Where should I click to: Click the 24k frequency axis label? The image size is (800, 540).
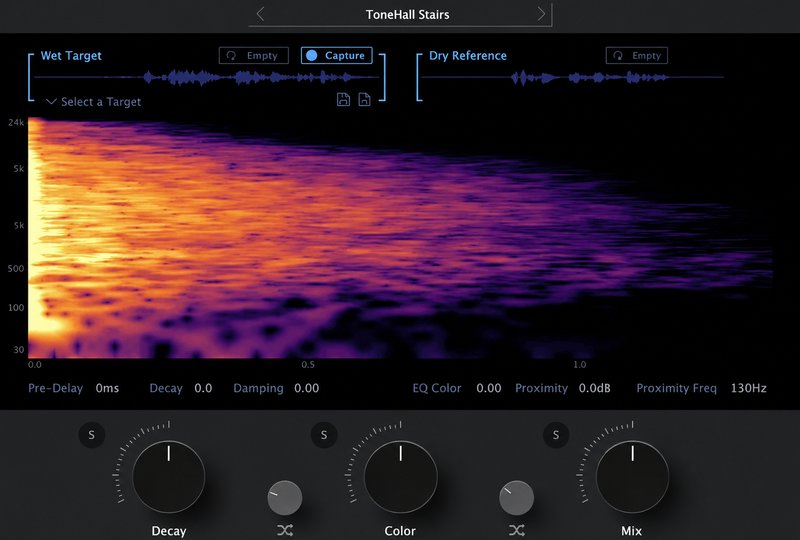[16, 122]
